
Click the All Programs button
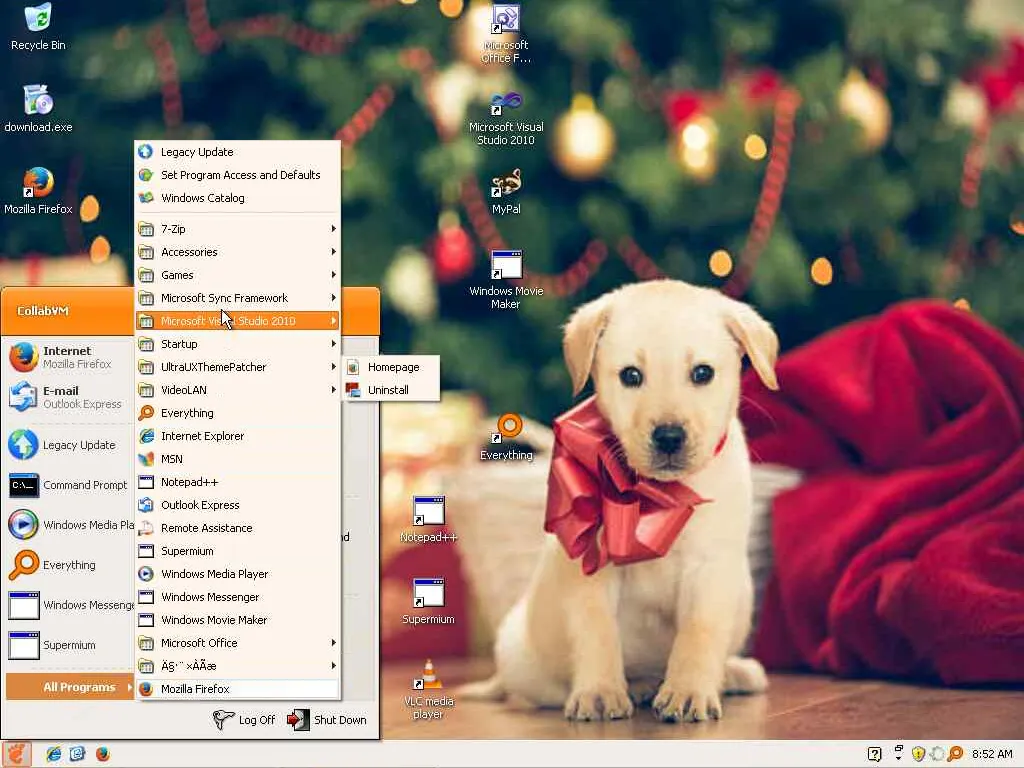point(70,687)
